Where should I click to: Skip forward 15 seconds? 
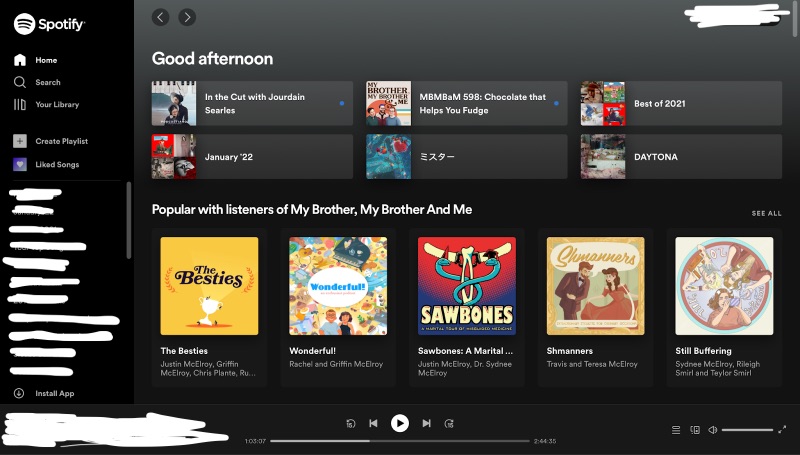point(449,423)
